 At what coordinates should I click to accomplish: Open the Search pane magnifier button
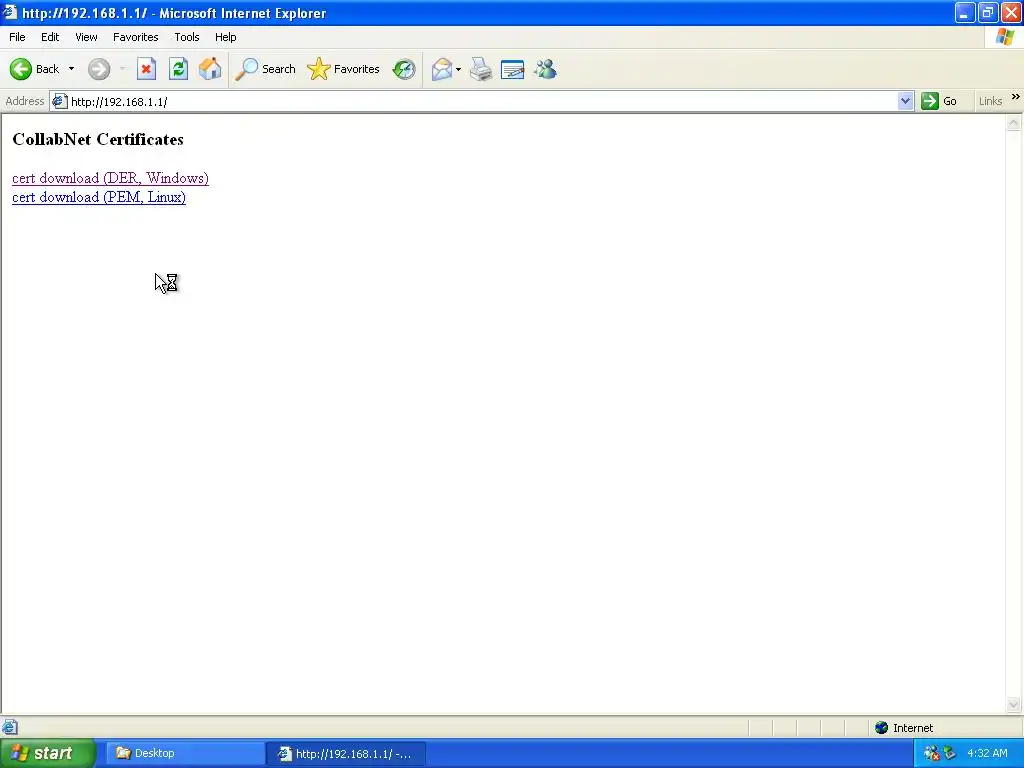[x=265, y=69]
